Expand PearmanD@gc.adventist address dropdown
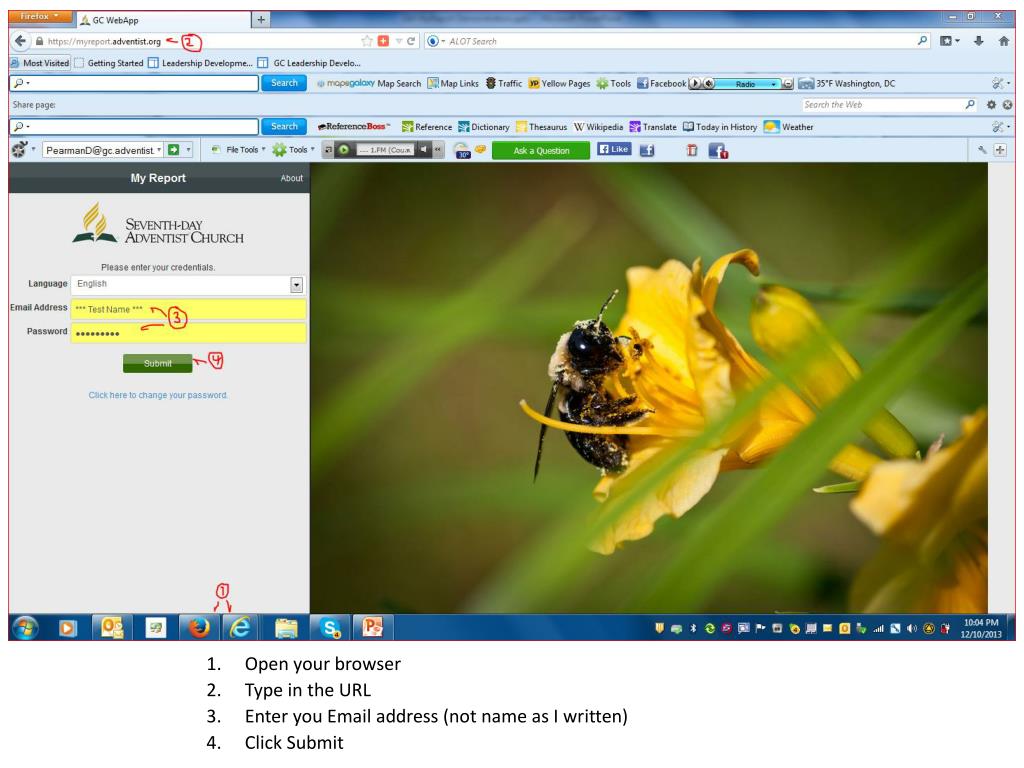This screenshot has width=1024, height=768. coord(159,150)
